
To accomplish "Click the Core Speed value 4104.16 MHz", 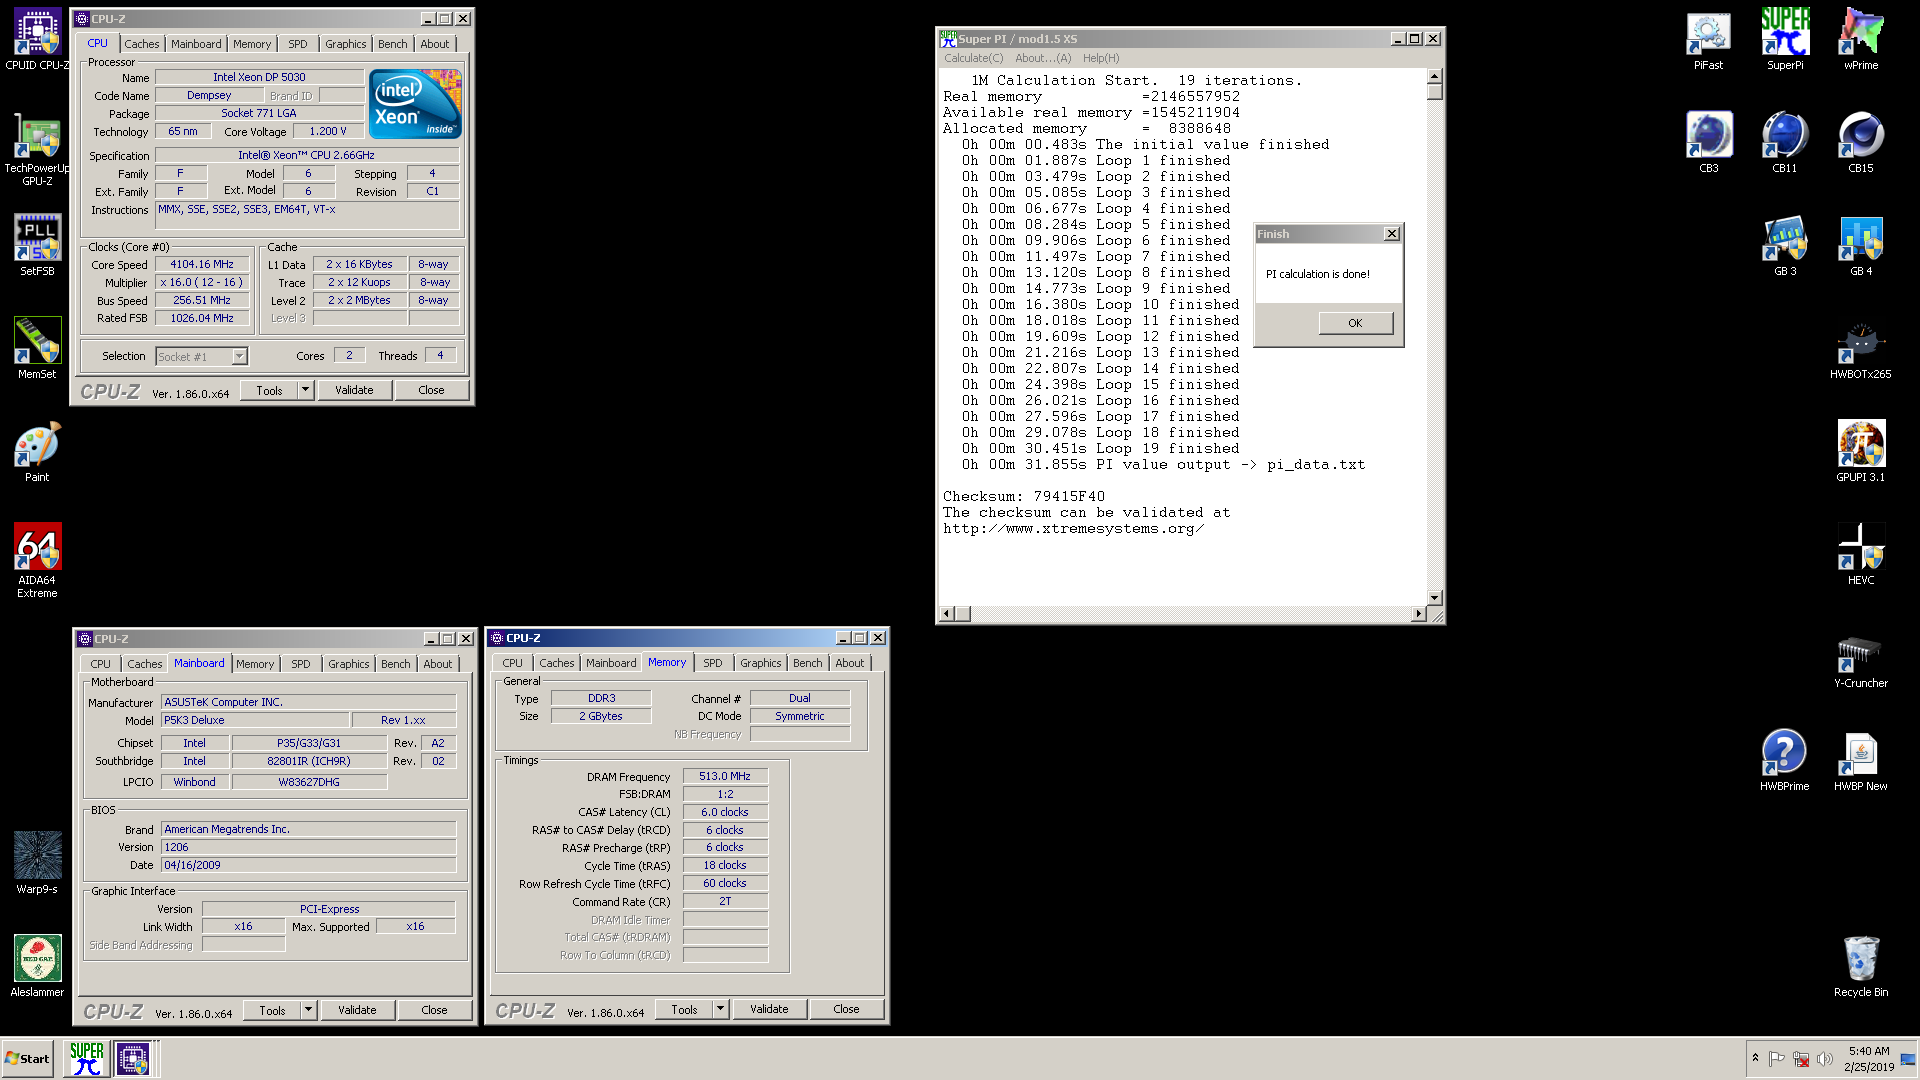I will (201, 264).
